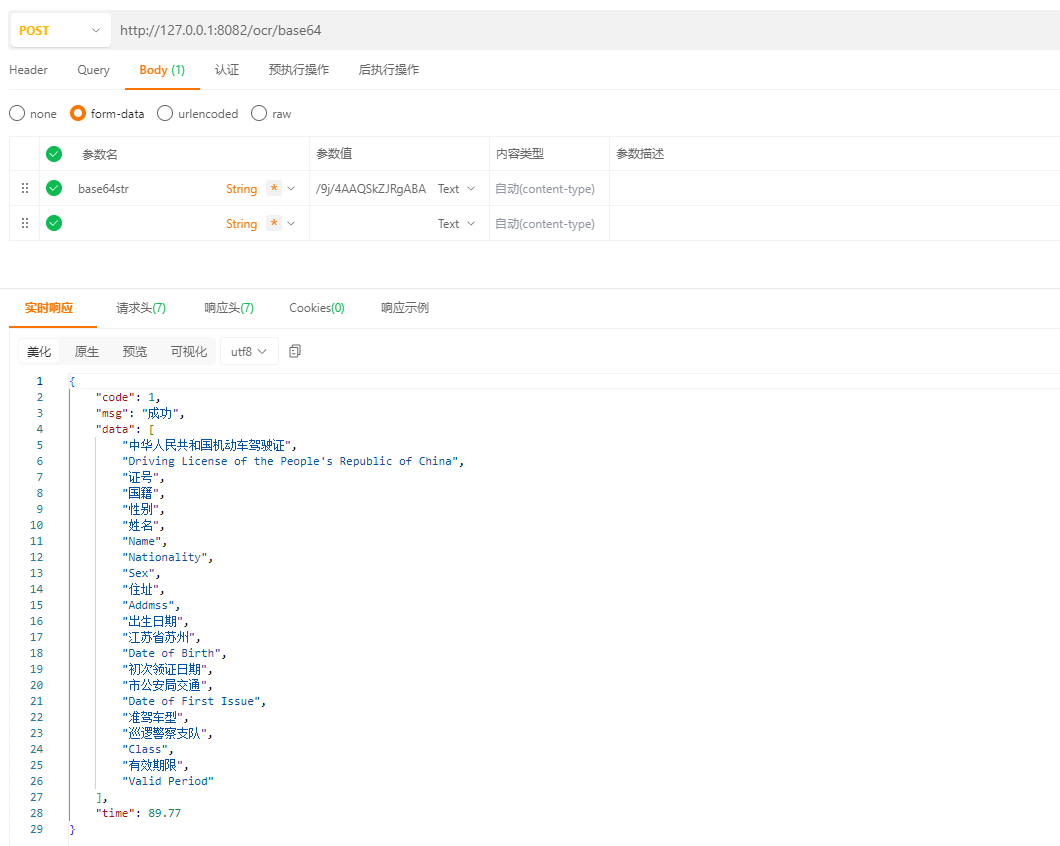The width and height of the screenshot is (1060, 846).
Task: Click the drag handle on the empty parameter row
Action: 24,223
